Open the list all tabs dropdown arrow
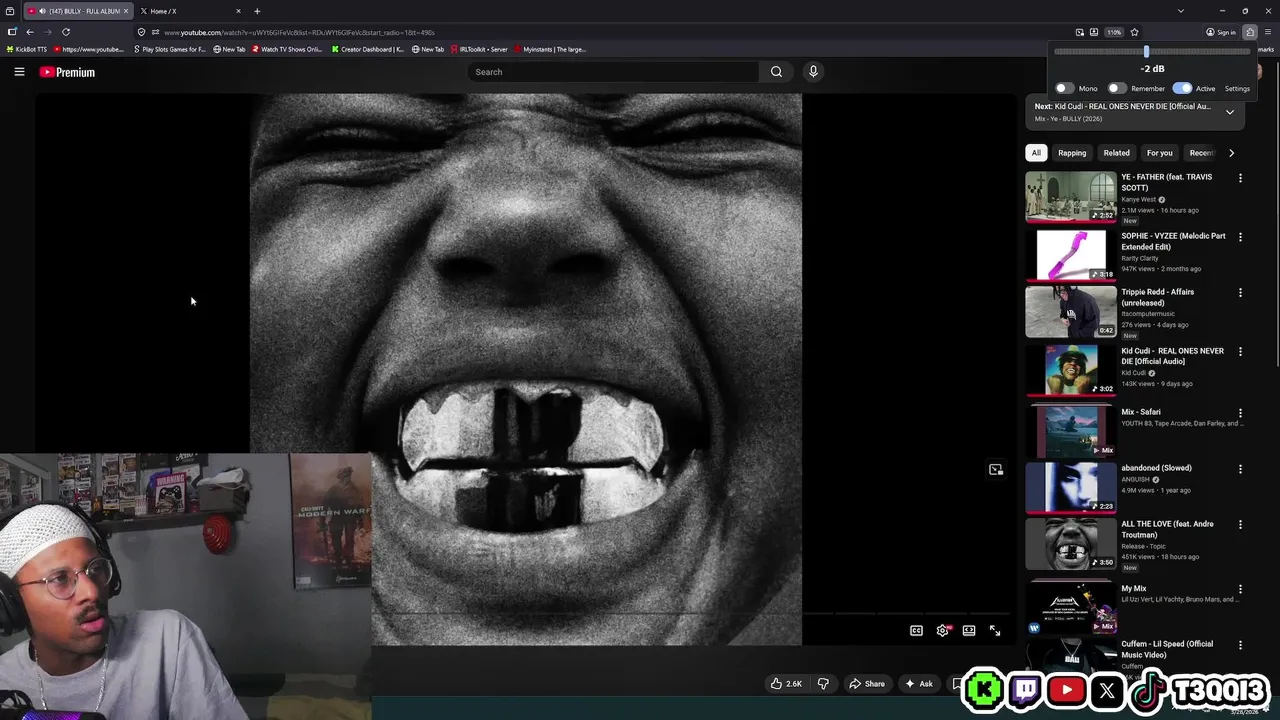Image resolution: width=1280 pixels, height=720 pixels. pos(1180,11)
